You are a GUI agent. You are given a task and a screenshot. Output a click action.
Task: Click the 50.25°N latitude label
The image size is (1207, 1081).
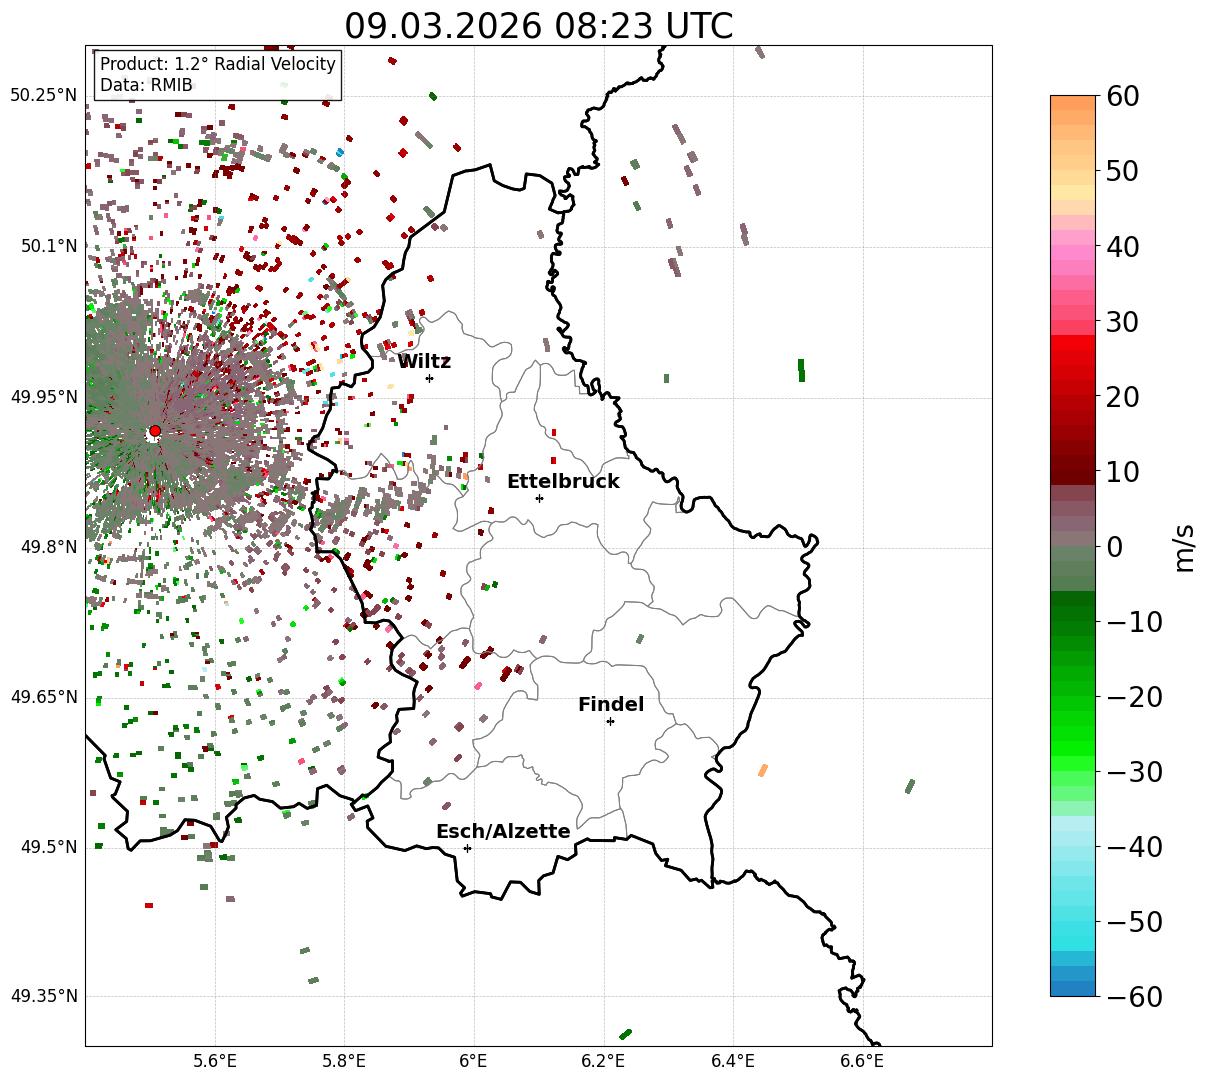(43, 95)
